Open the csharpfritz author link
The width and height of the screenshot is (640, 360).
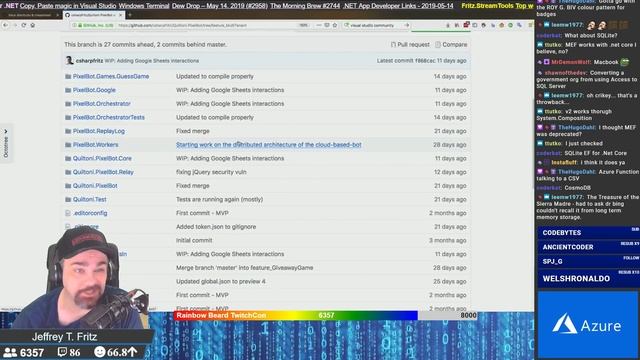[89, 61]
